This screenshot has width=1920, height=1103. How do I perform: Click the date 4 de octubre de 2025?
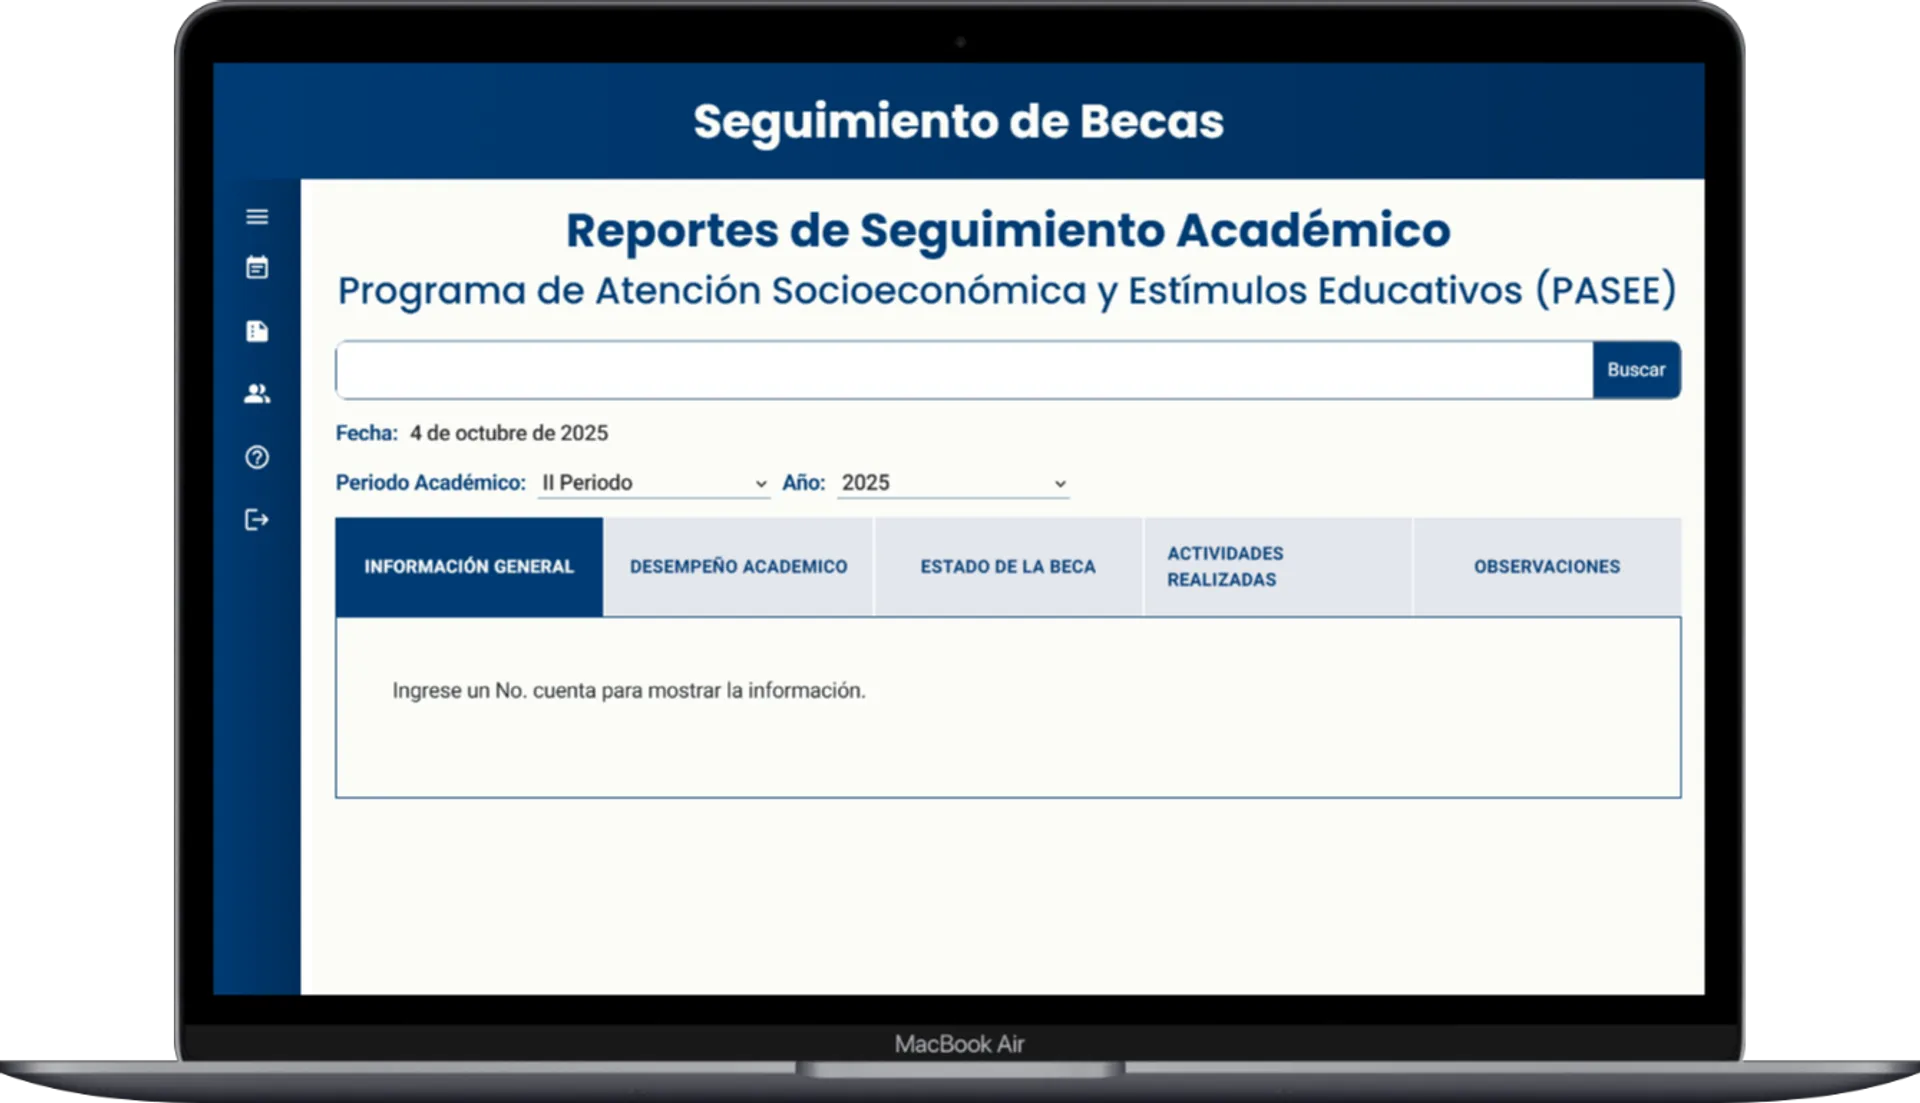tap(508, 433)
